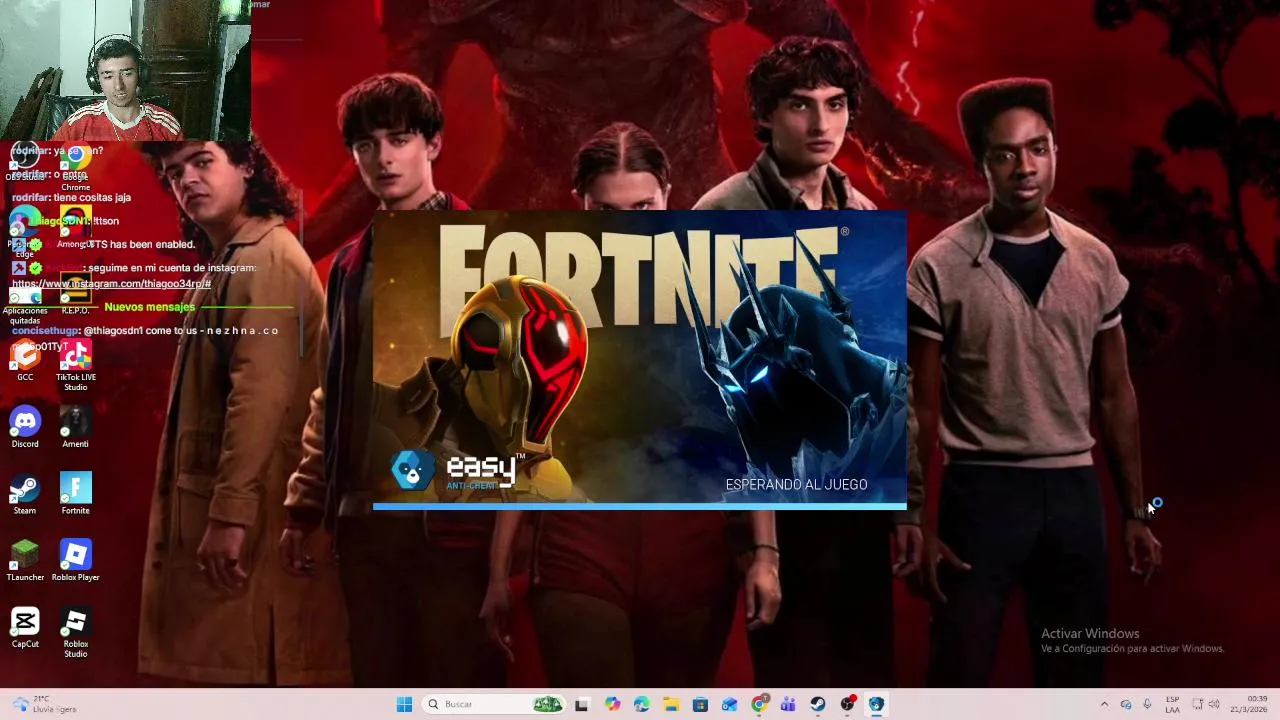
Task: Switch to OBS Studio in the taskbar
Action: point(847,704)
